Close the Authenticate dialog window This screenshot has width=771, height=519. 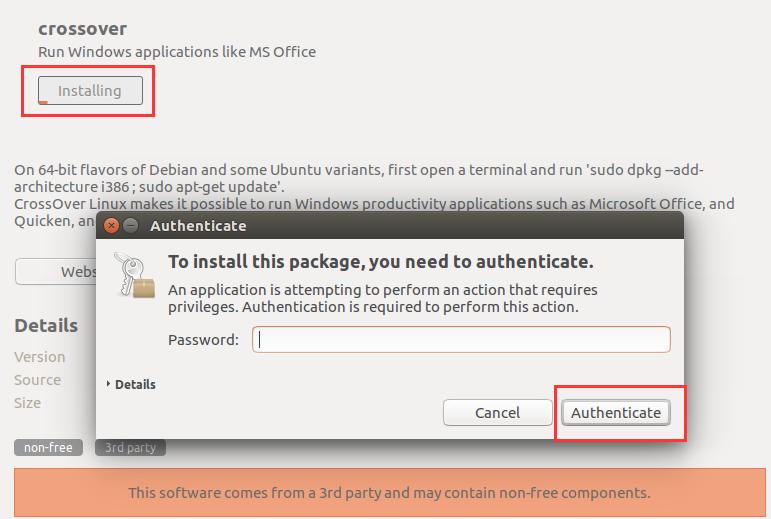111,226
